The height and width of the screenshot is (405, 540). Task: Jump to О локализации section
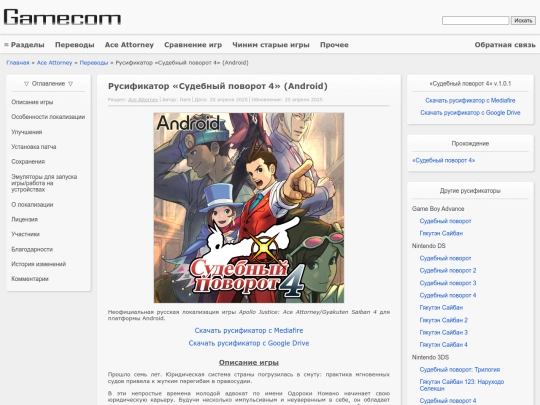click(x=32, y=205)
